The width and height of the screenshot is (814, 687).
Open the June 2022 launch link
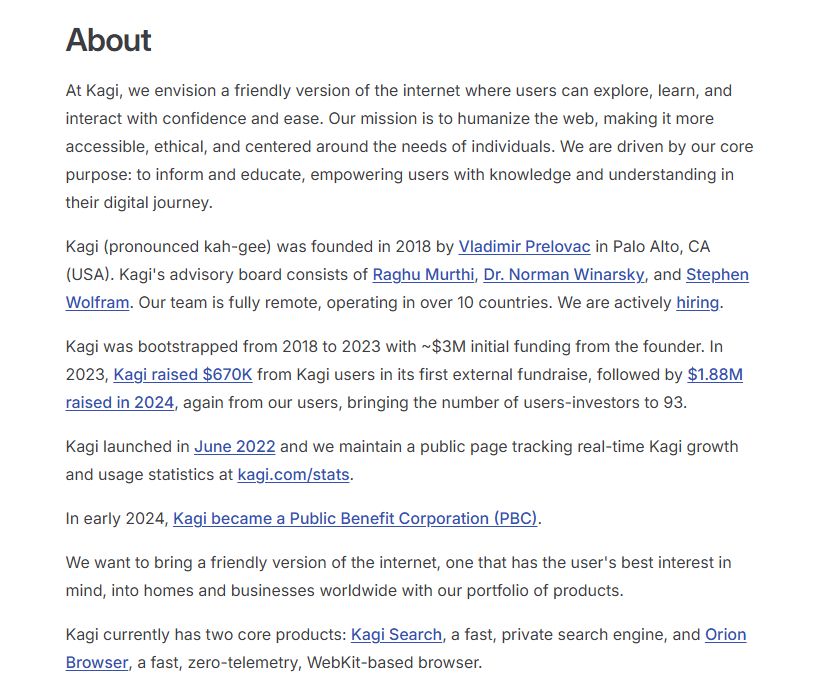click(235, 447)
